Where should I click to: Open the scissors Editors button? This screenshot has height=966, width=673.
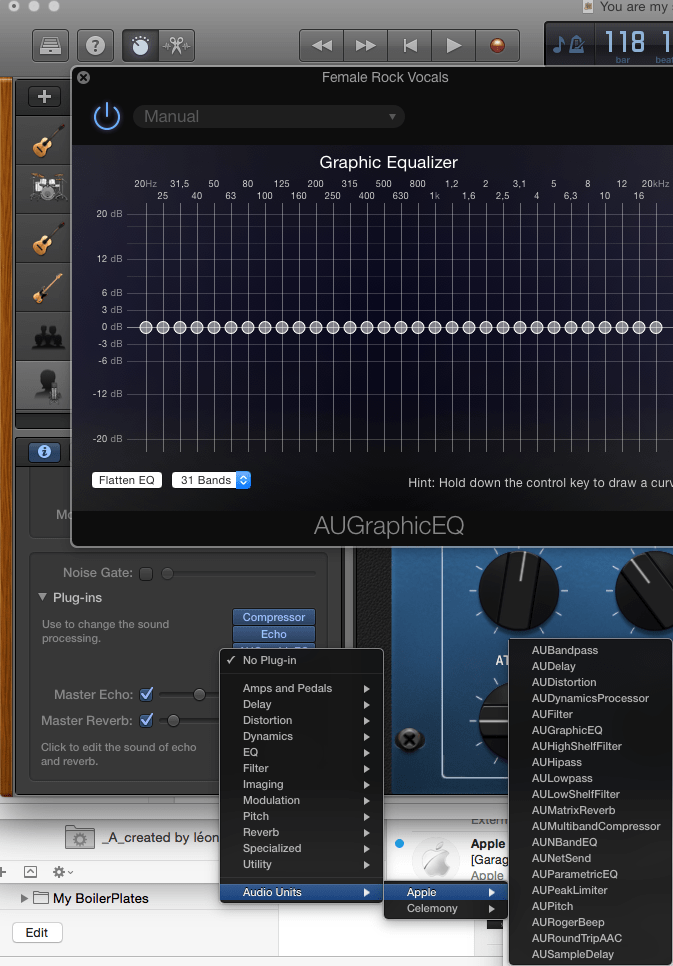pyautogui.click(x=177, y=46)
